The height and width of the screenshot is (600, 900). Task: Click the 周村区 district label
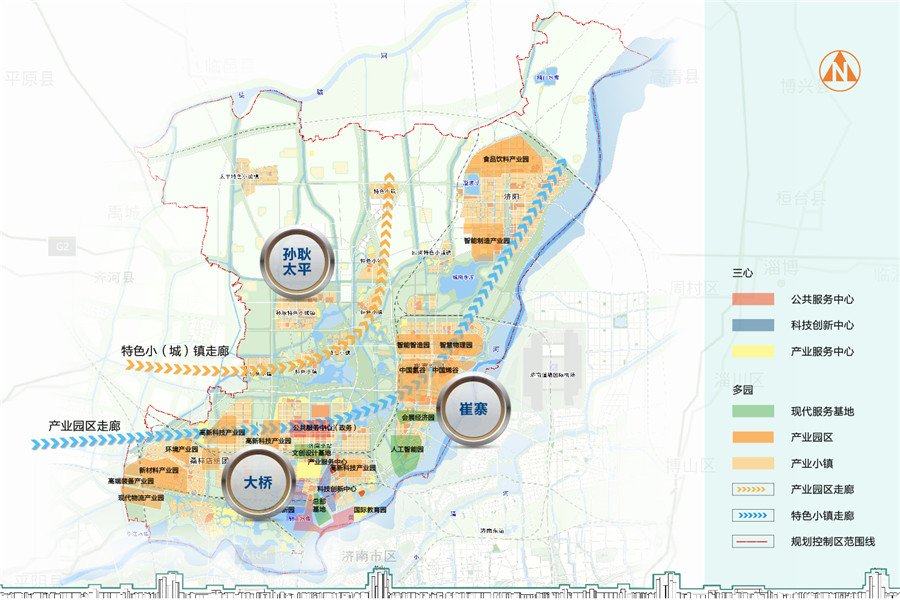(694, 287)
